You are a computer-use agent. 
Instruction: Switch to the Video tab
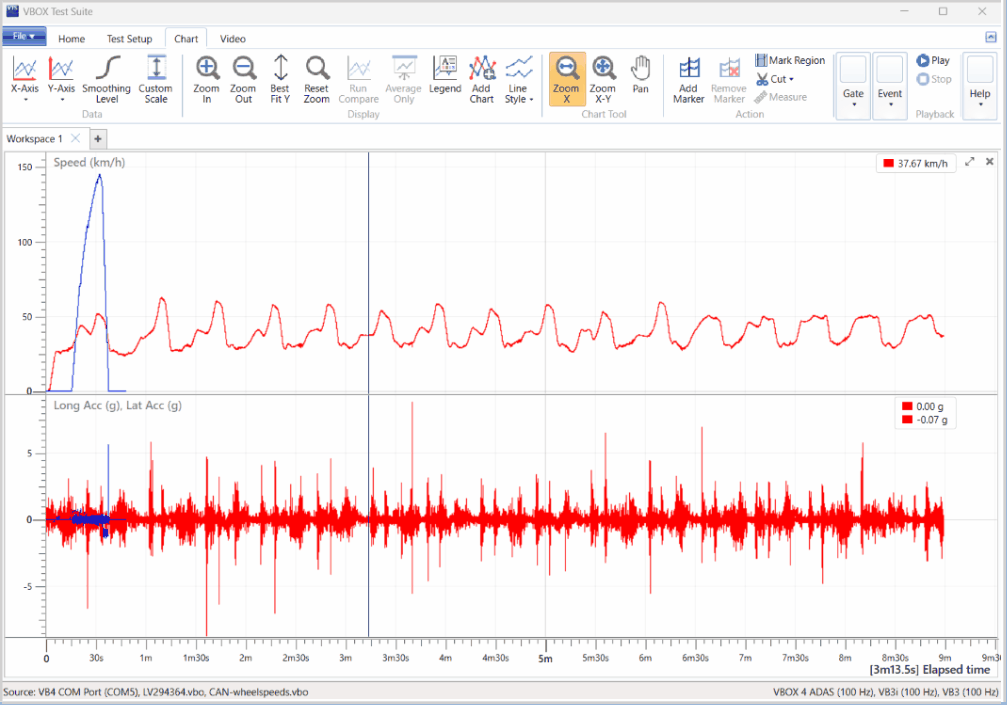coord(232,39)
